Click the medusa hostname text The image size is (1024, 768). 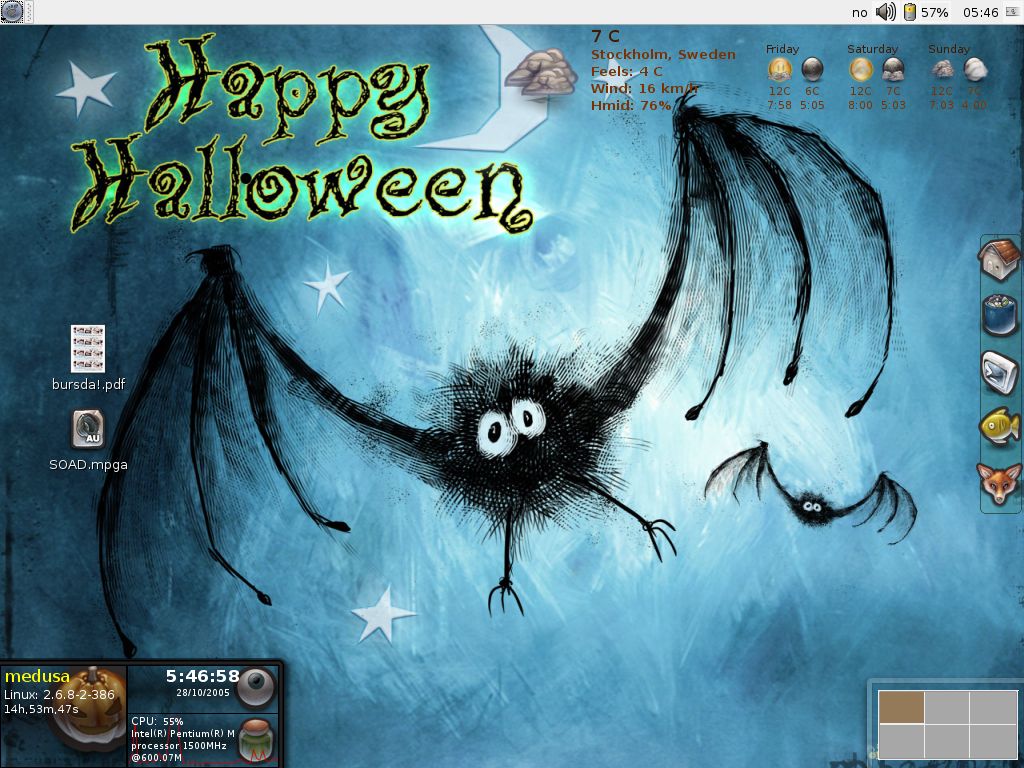coord(37,676)
